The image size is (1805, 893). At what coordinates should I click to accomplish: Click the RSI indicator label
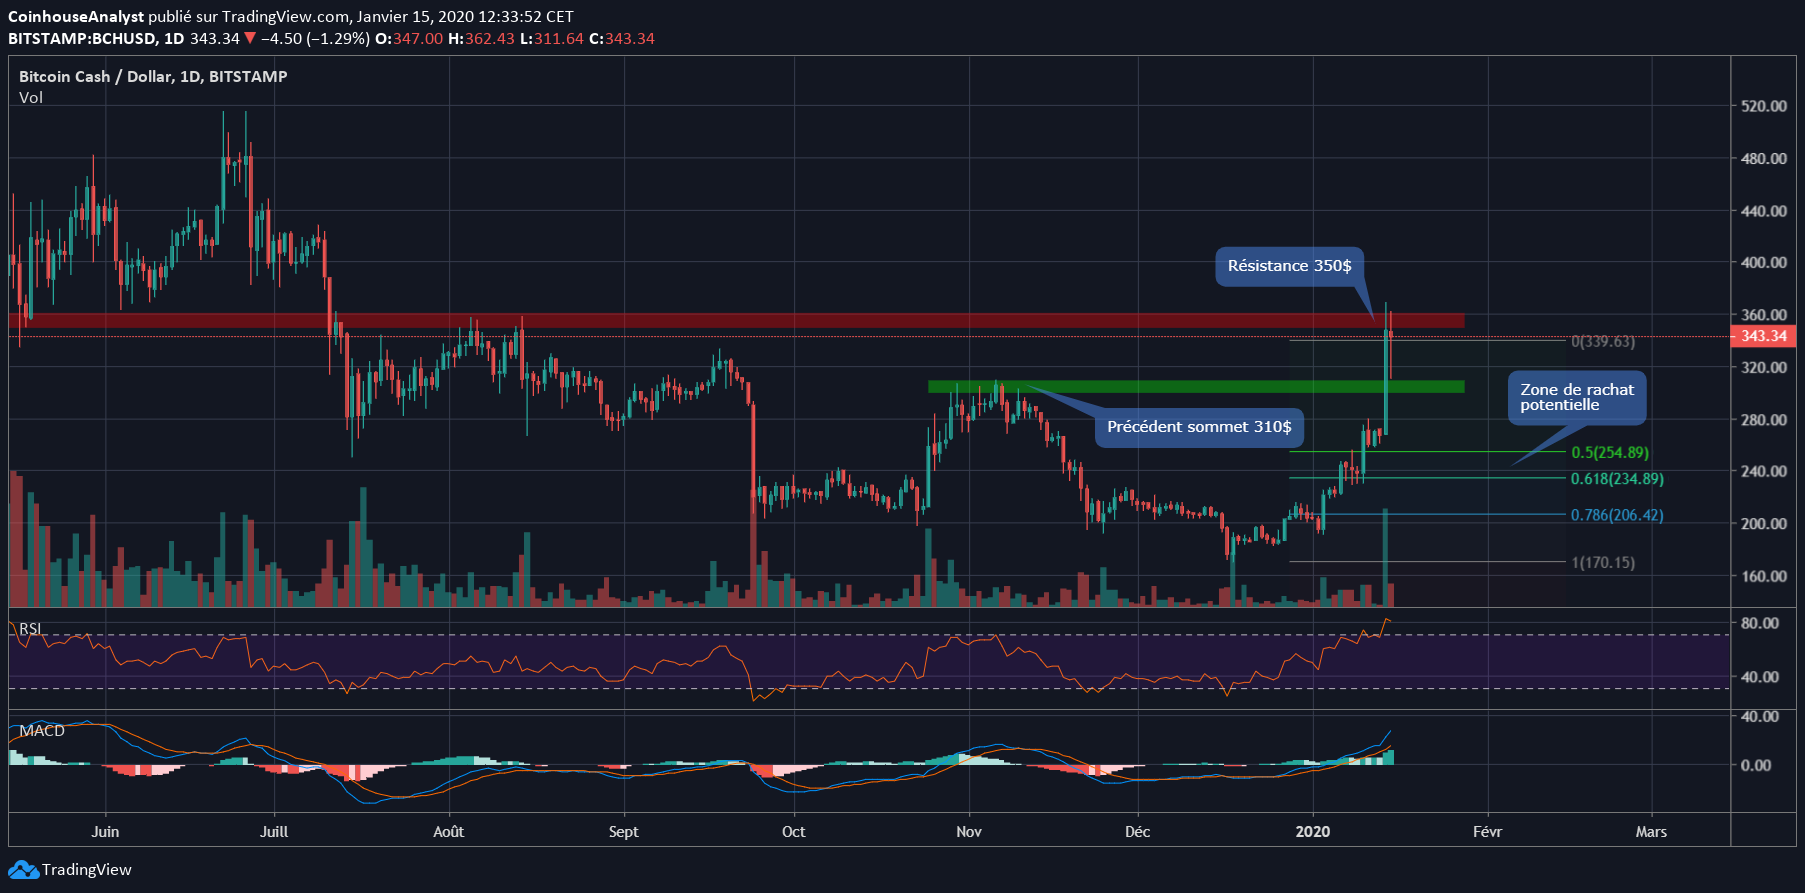30,629
